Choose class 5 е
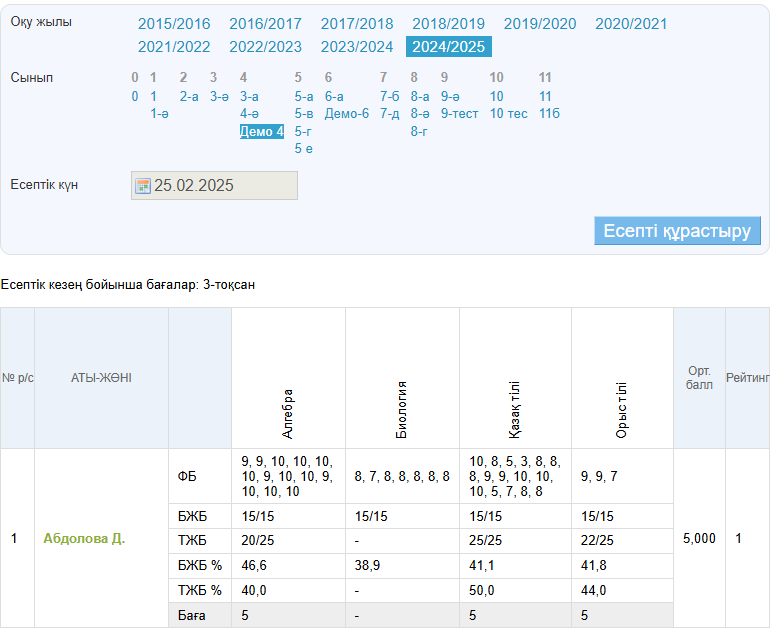Screen dimensions: 773x628 click(x=304, y=148)
